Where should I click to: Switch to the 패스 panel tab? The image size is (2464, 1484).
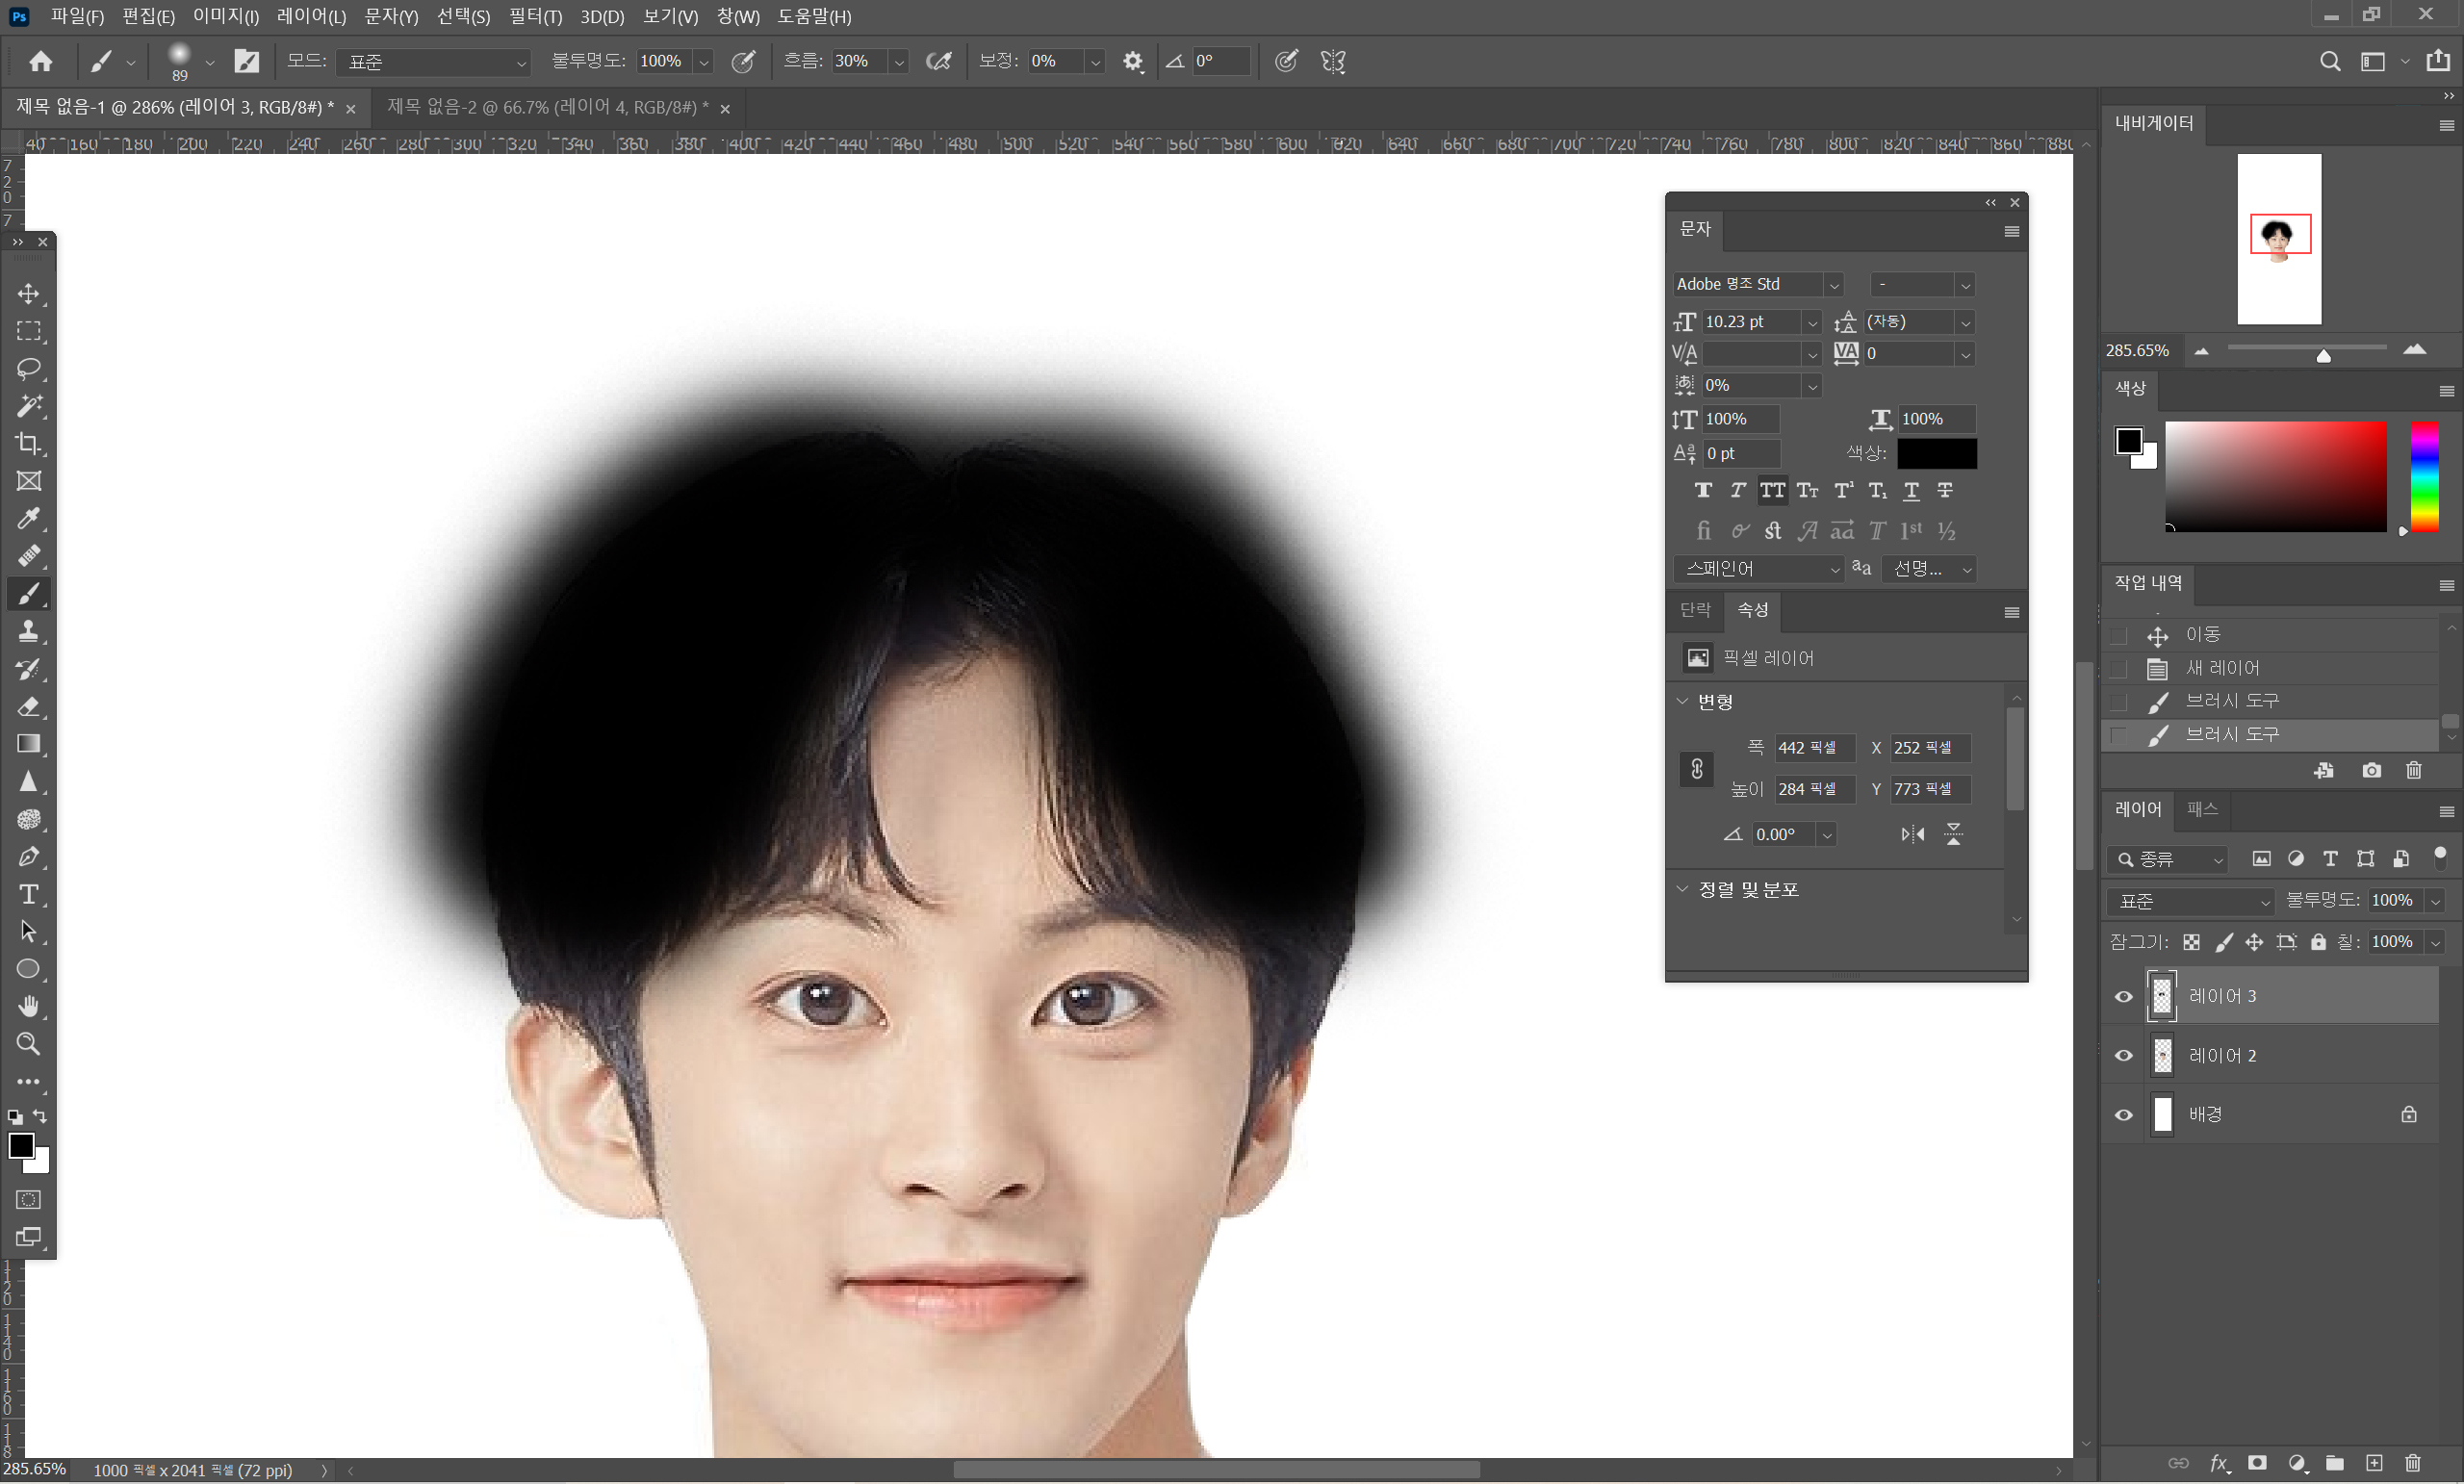(x=2201, y=809)
